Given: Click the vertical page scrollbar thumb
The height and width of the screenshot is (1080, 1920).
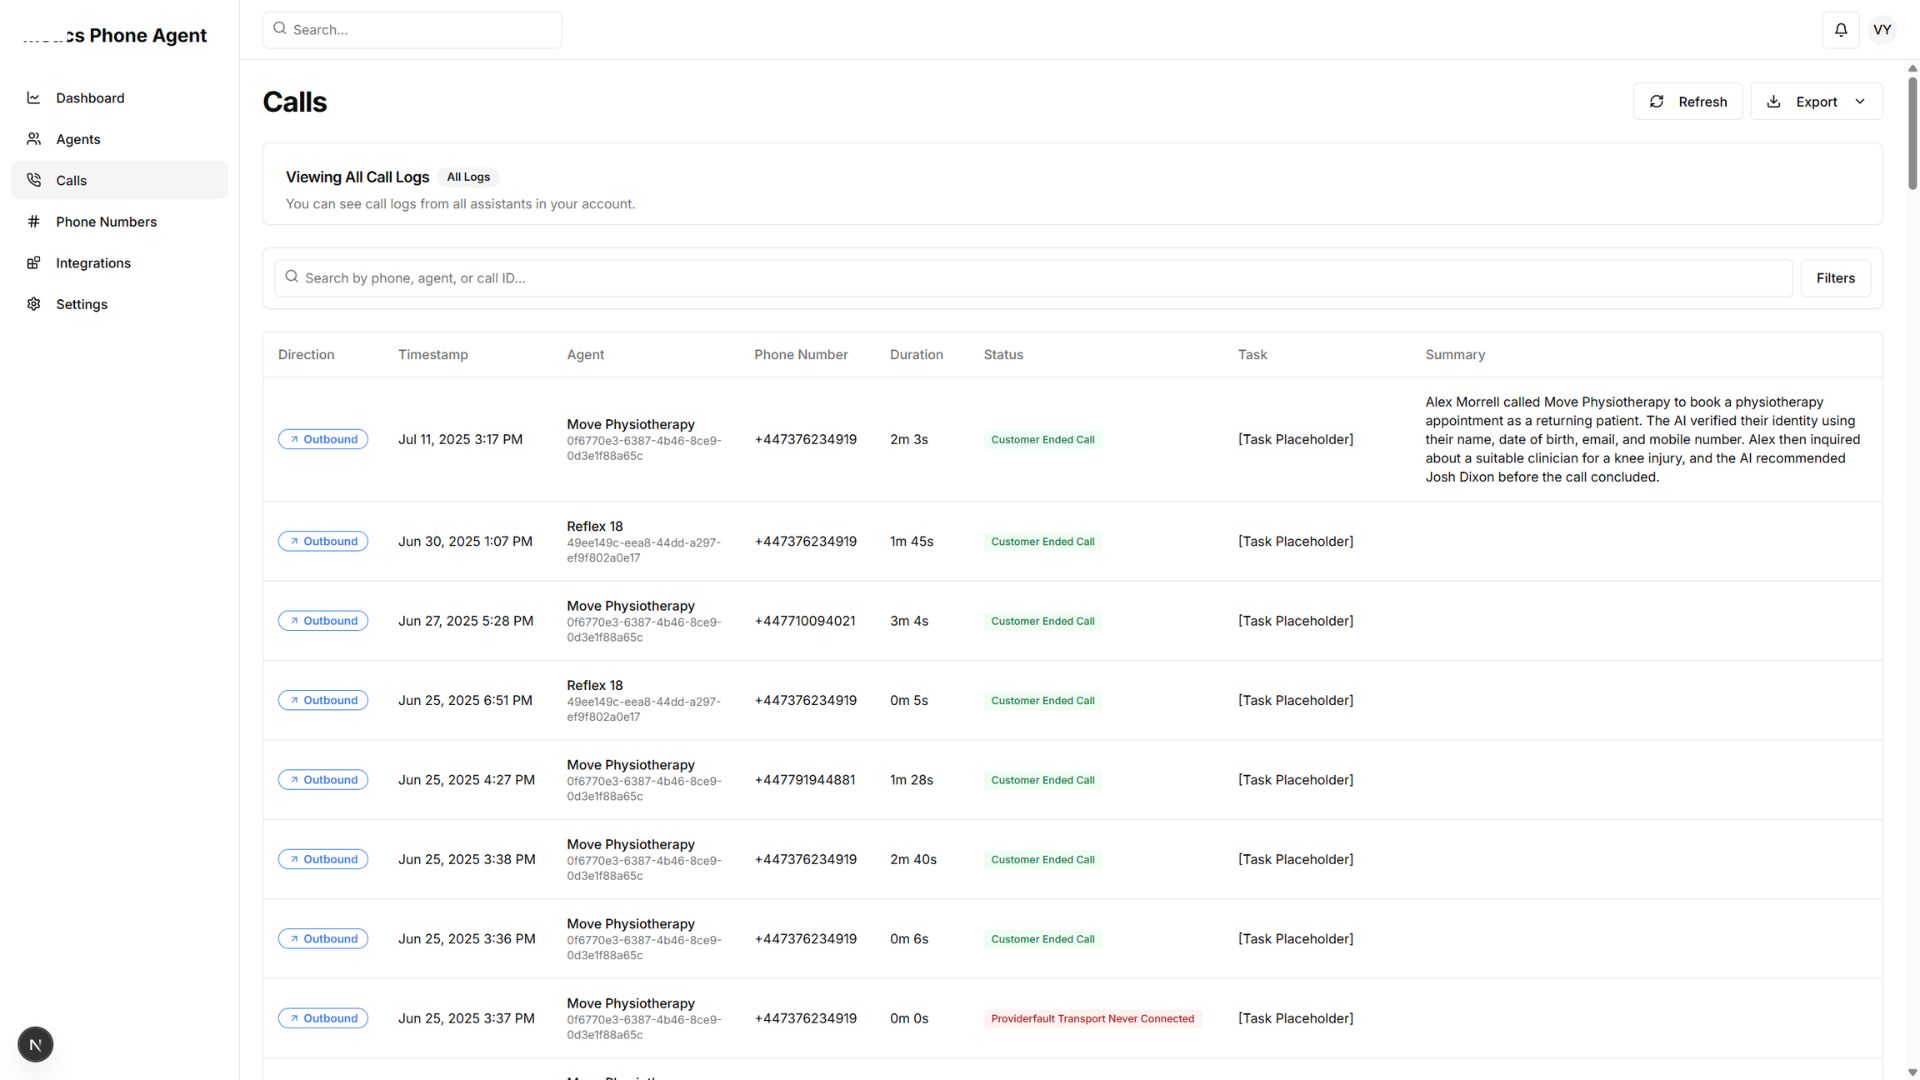Looking at the screenshot, I should pos(1912,132).
